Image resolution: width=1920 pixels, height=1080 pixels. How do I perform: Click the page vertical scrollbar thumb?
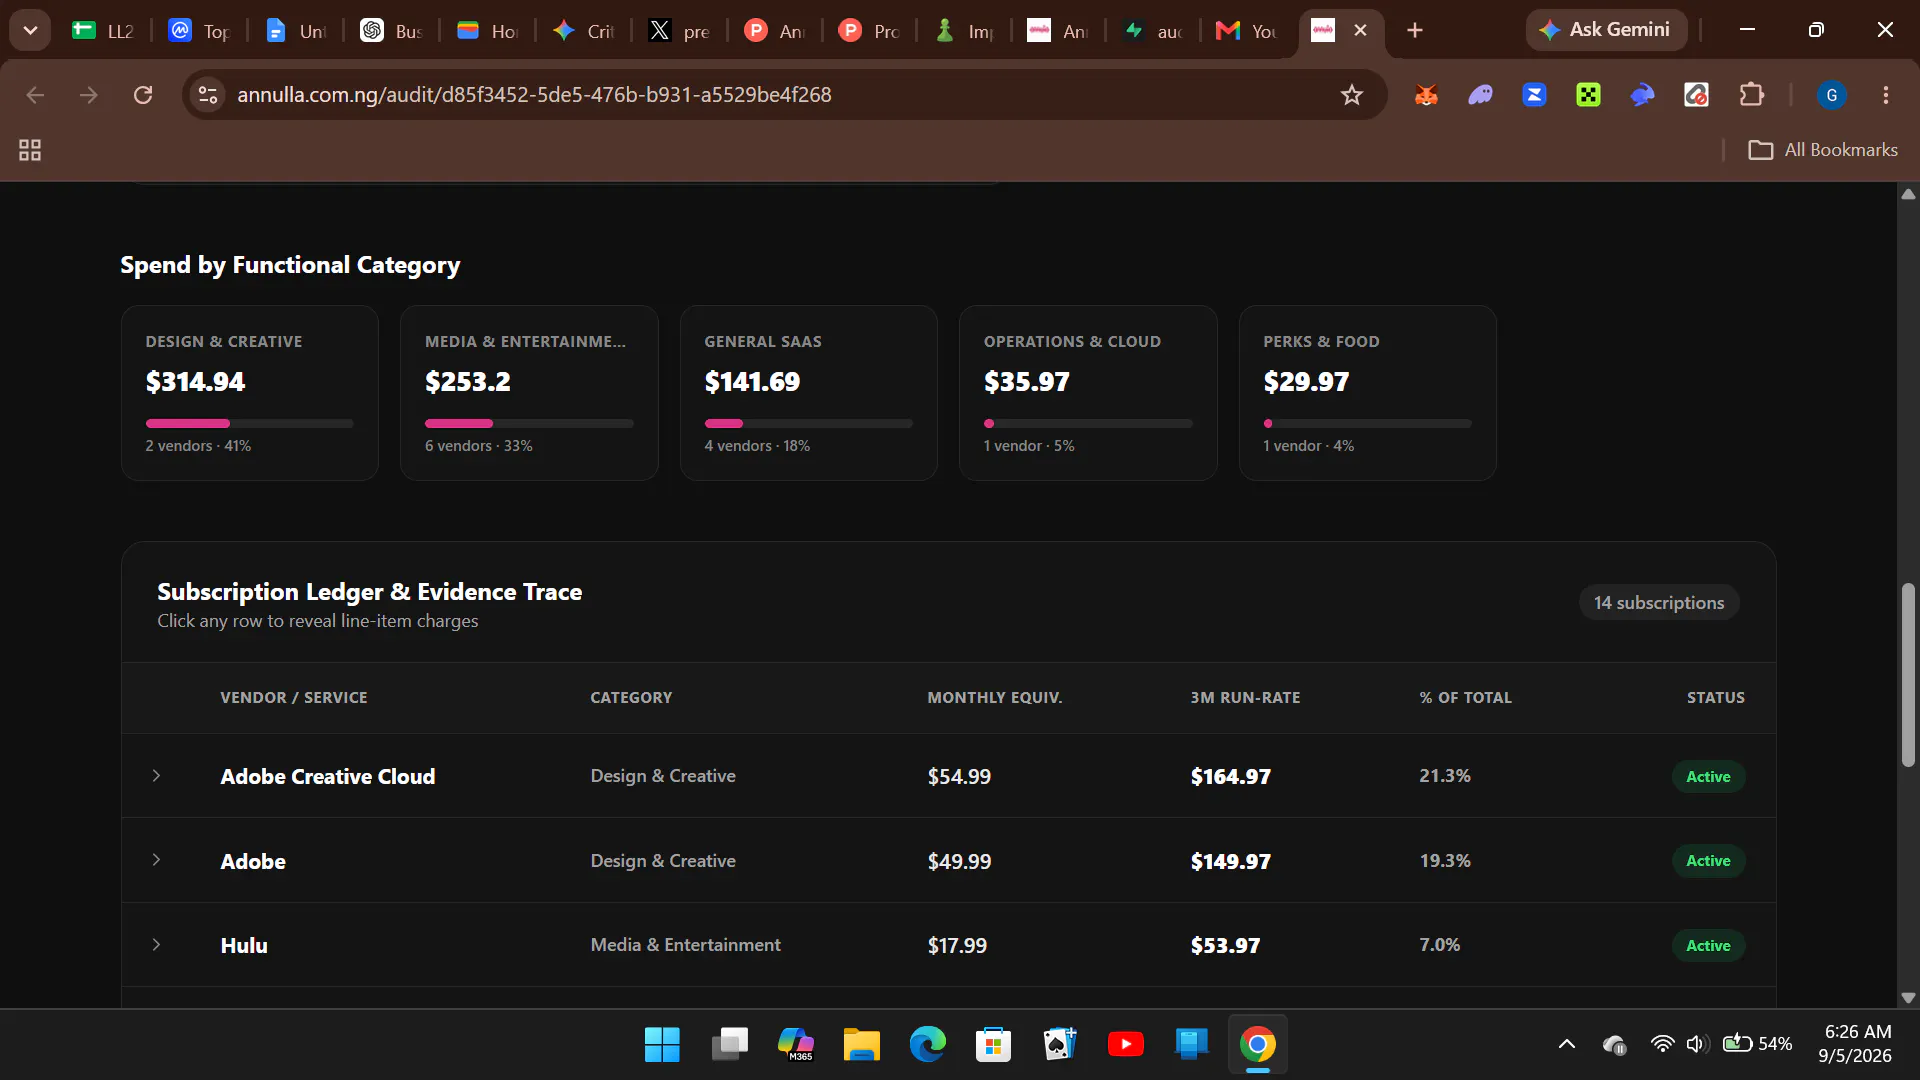[1908, 675]
